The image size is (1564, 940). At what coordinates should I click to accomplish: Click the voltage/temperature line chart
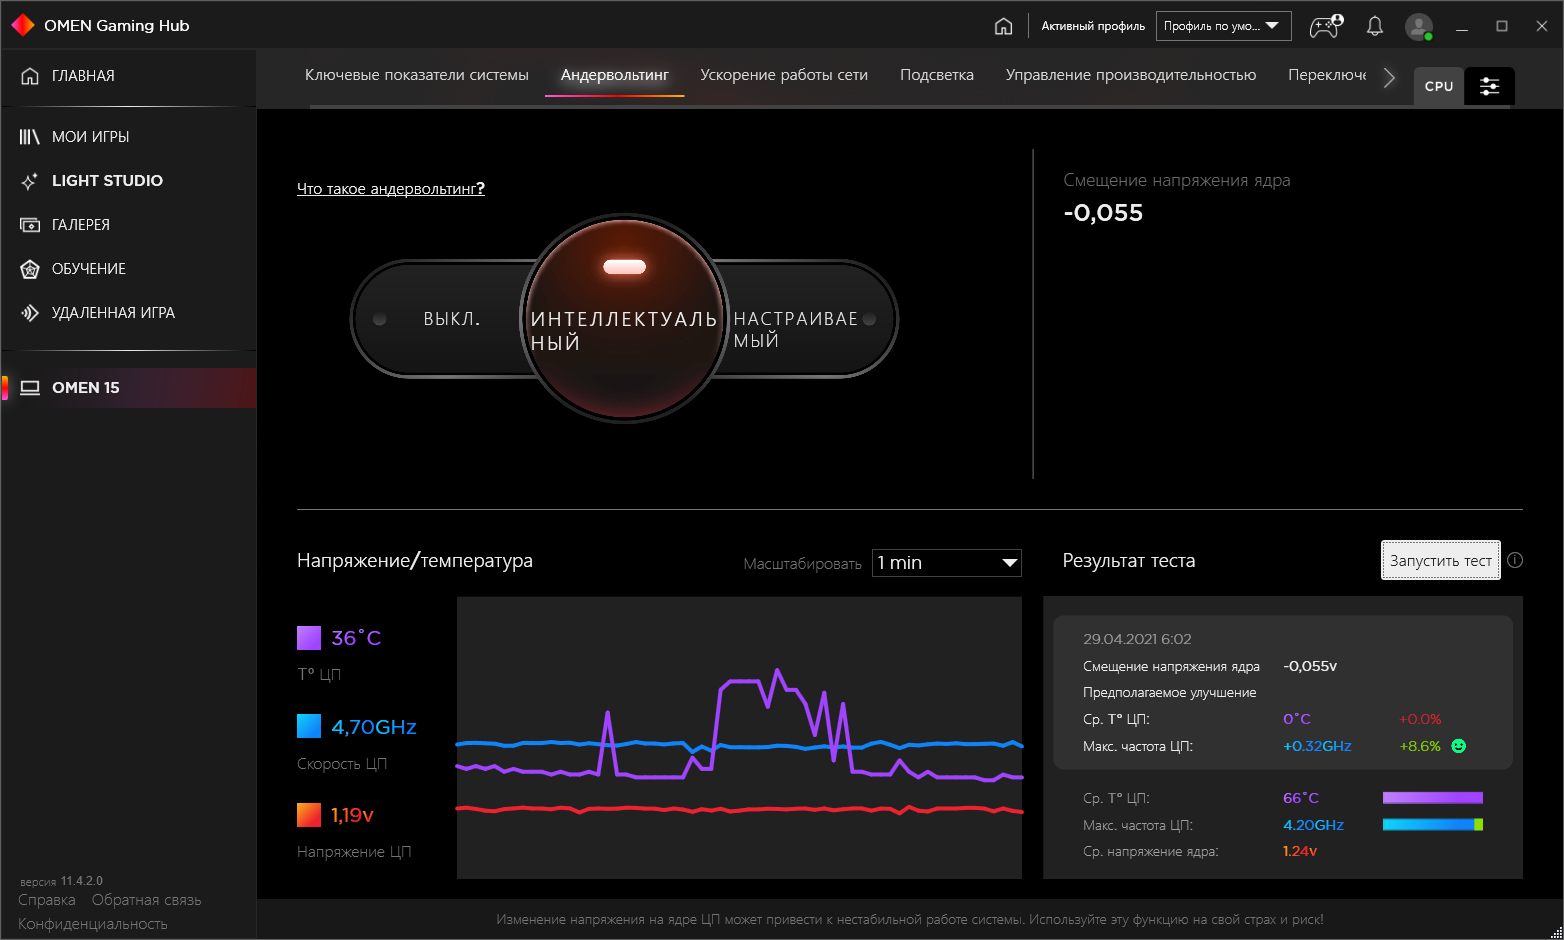tap(739, 738)
